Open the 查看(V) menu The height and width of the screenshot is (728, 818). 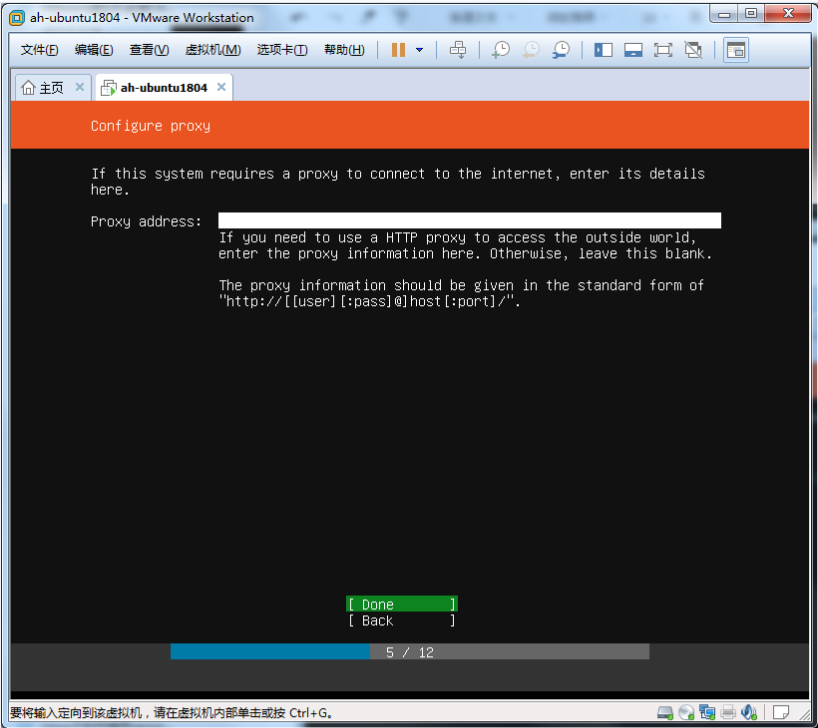pos(148,50)
